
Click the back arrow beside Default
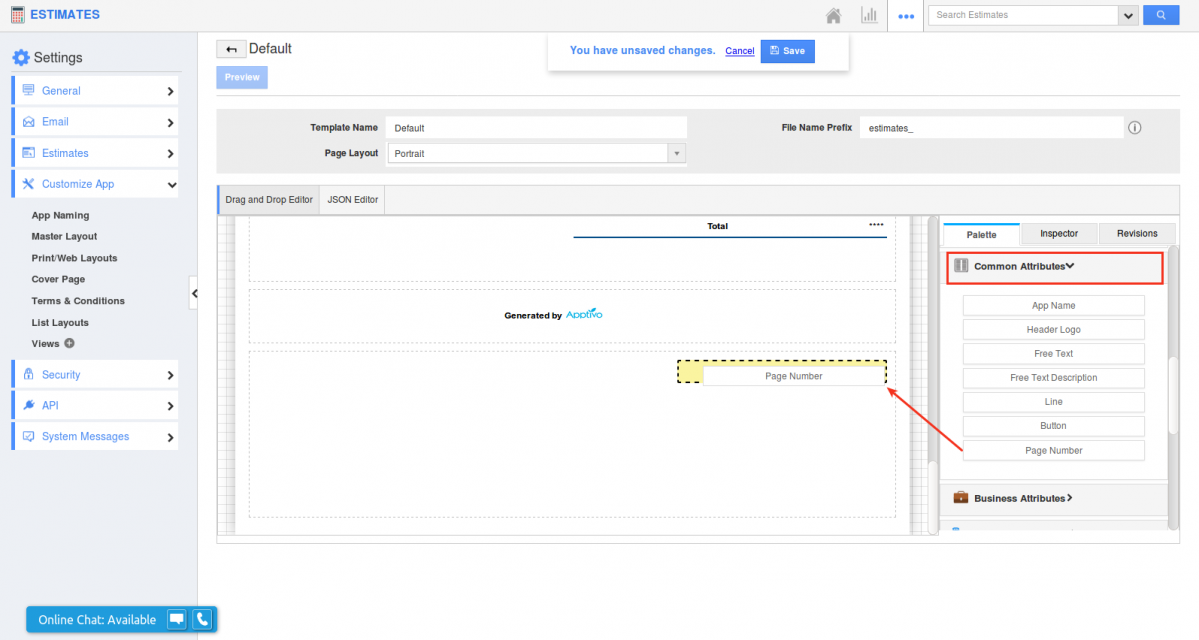tap(231, 49)
